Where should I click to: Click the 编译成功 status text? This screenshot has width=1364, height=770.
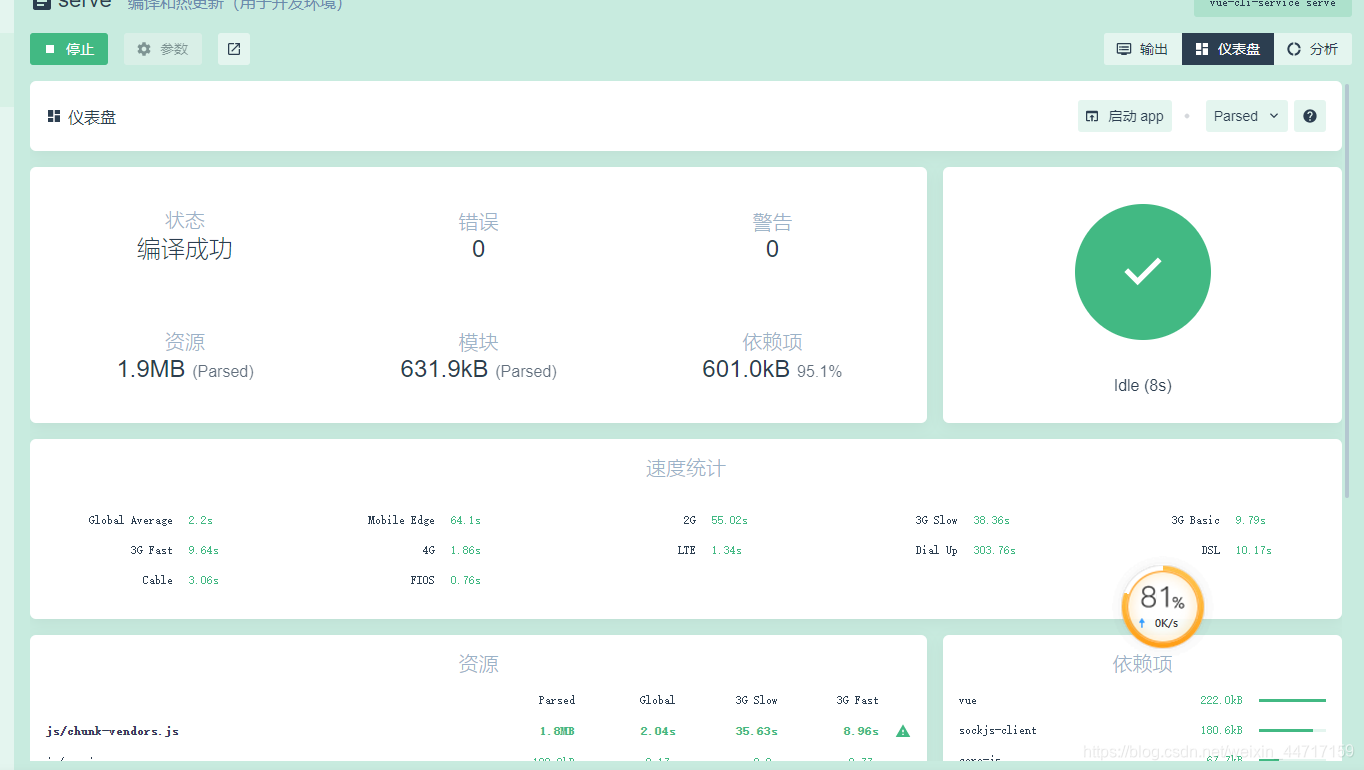pos(185,249)
